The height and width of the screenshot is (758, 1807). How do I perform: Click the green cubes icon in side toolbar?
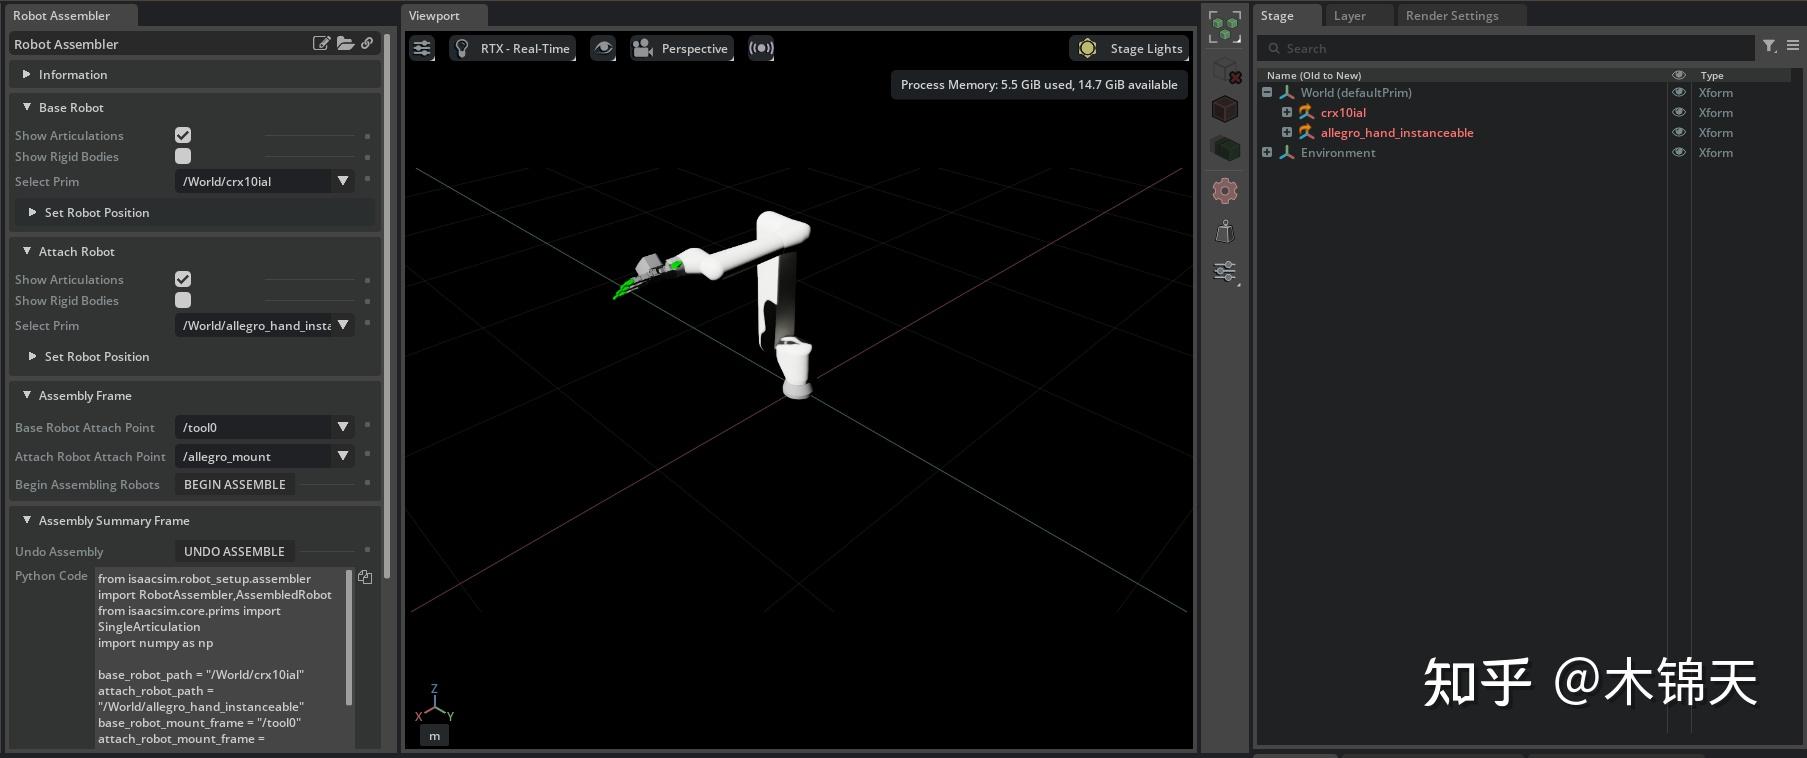[1225, 26]
